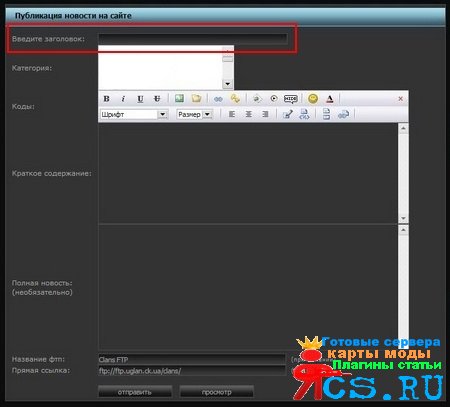The width and height of the screenshot is (450, 407).
Task: Click the category list down arrow
Action: click(228, 84)
